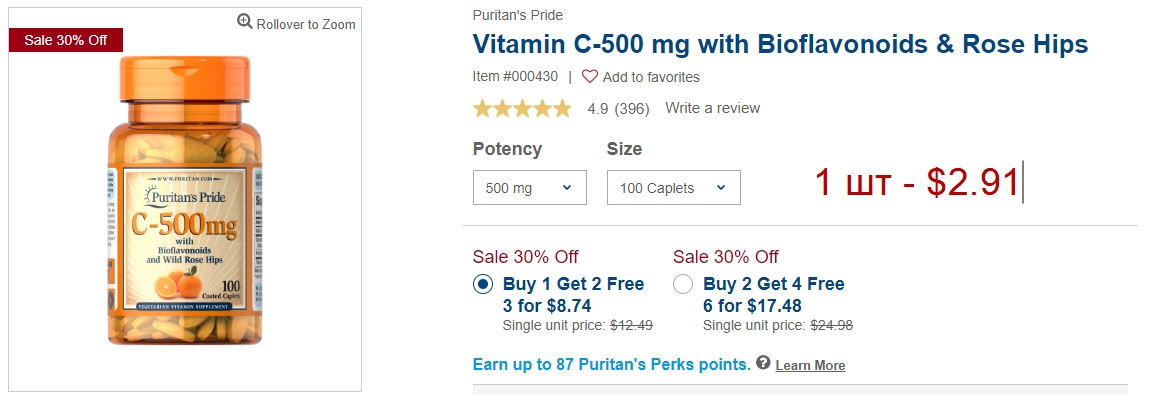Click the Puritan's Pride brand name

click(x=517, y=15)
